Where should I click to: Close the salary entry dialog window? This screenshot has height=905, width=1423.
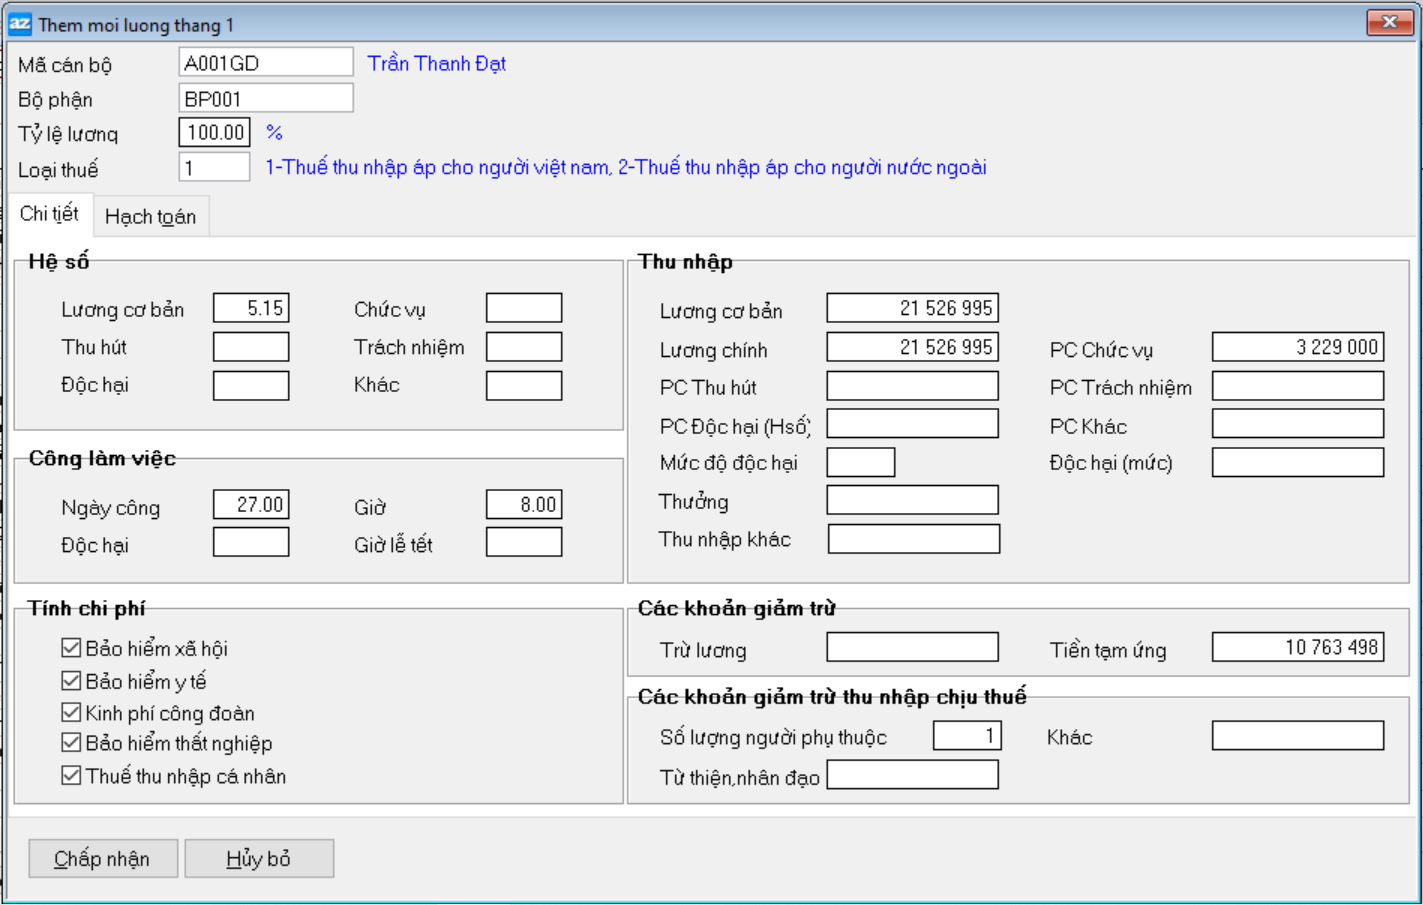[1389, 22]
